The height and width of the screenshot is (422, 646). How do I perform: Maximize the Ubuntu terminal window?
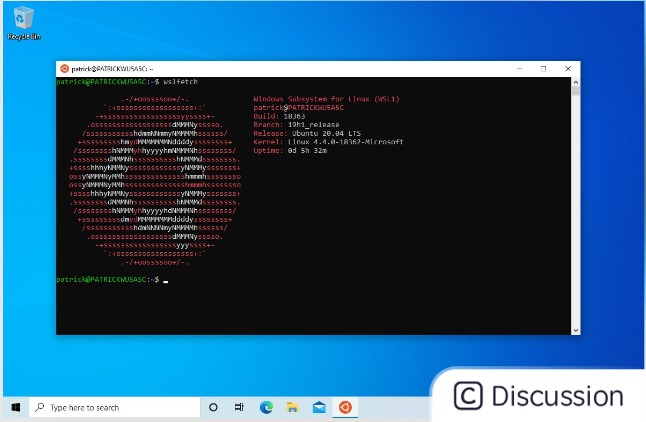pos(543,69)
